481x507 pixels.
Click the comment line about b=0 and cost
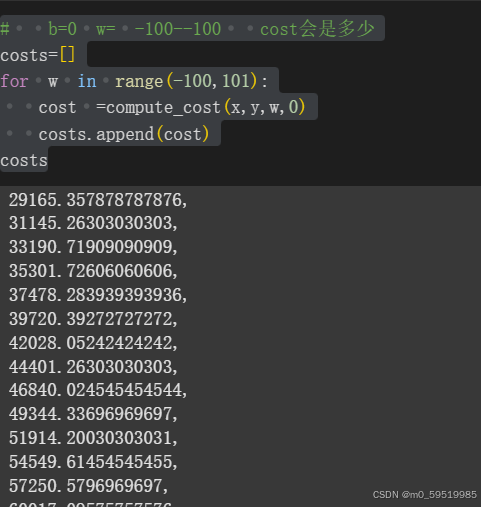[188, 29]
